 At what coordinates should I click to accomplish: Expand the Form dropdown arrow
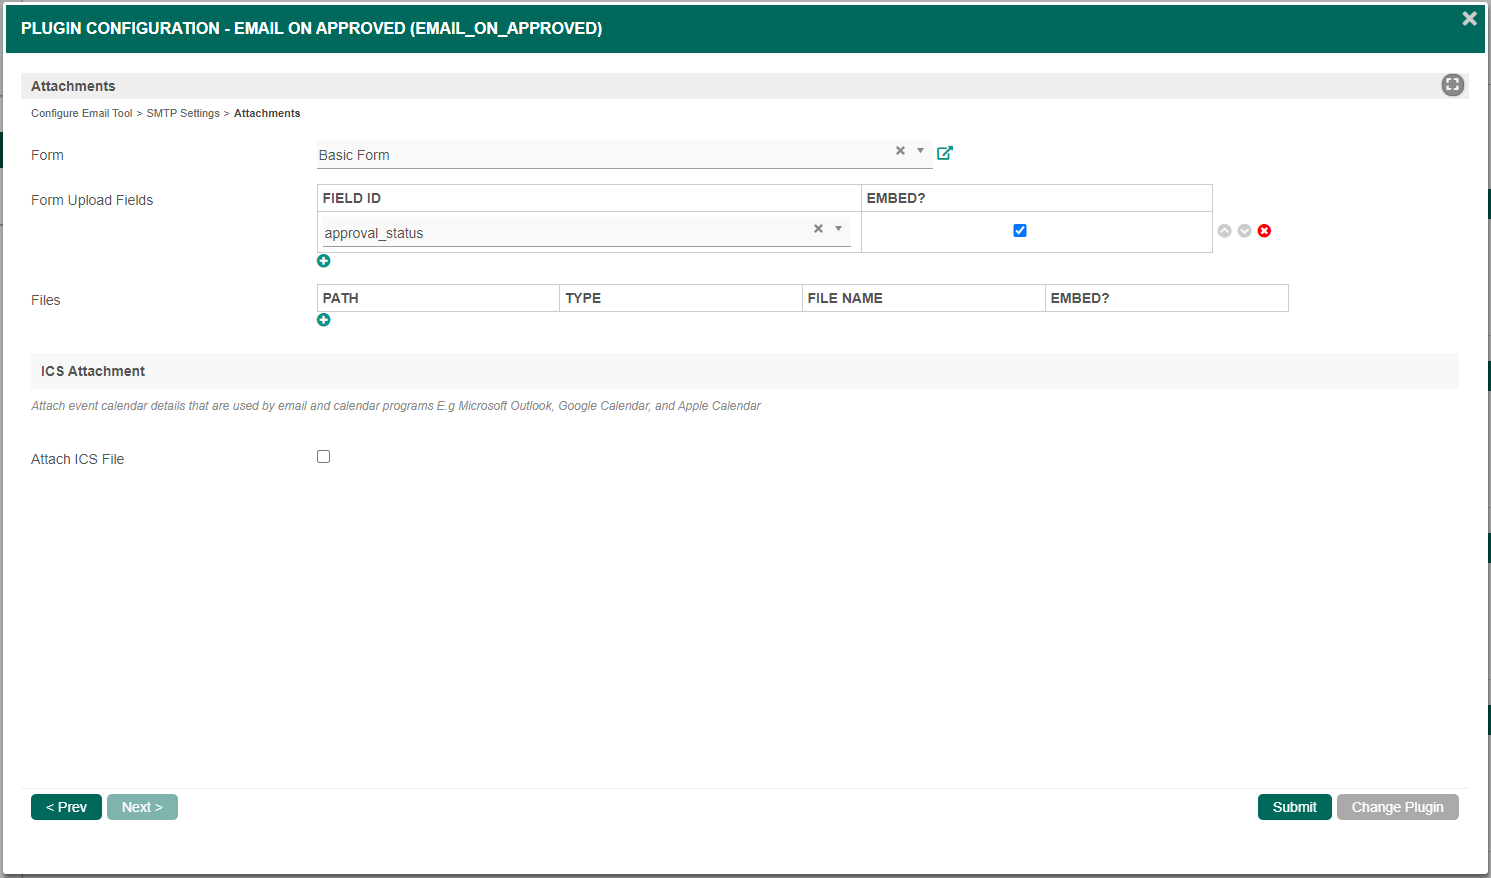click(920, 151)
